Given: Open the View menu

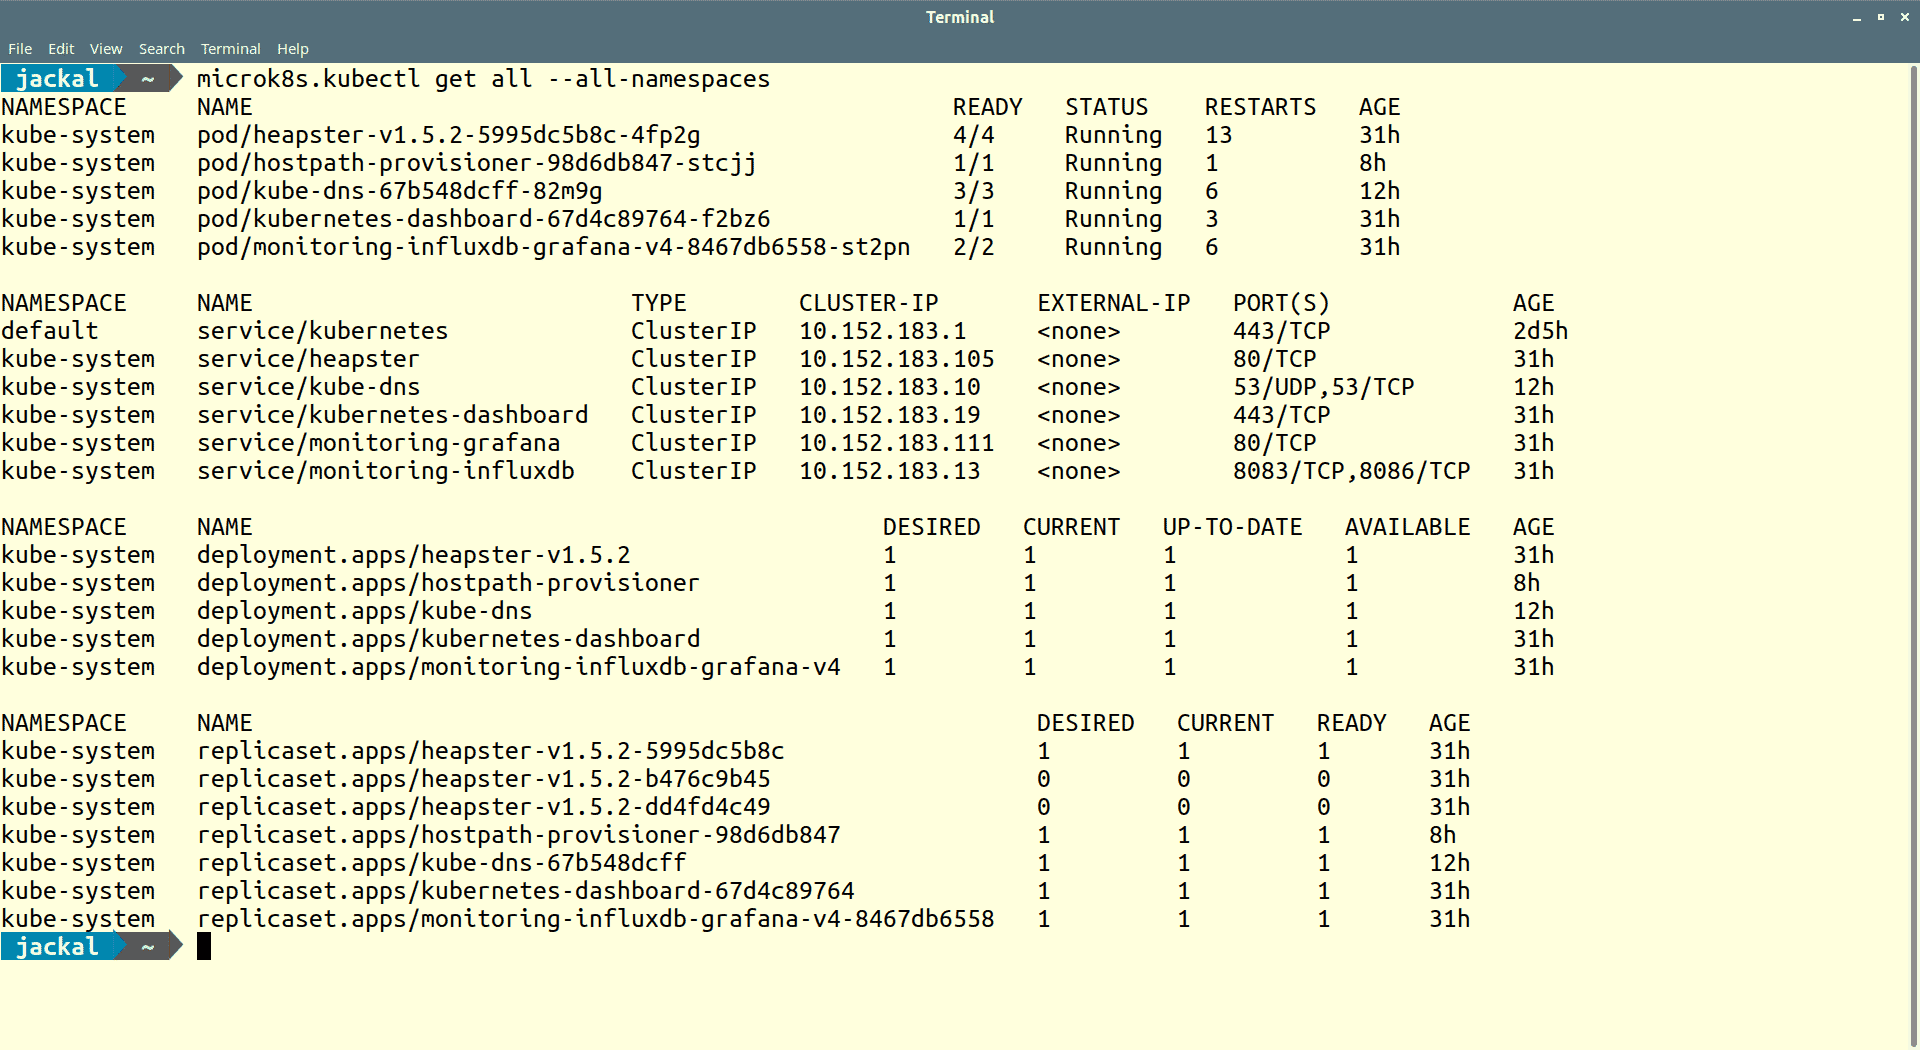Looking at the screenshot, I should pyautogui.click(x=106, y=49).
